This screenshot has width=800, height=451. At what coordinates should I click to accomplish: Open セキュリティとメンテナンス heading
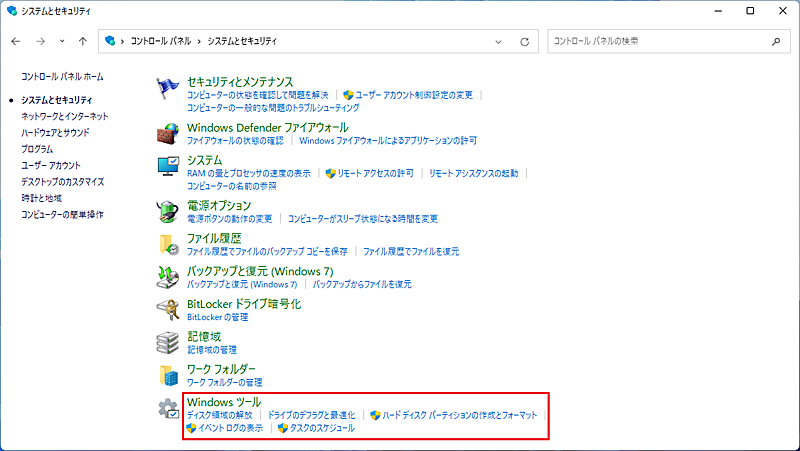[240, 82]
